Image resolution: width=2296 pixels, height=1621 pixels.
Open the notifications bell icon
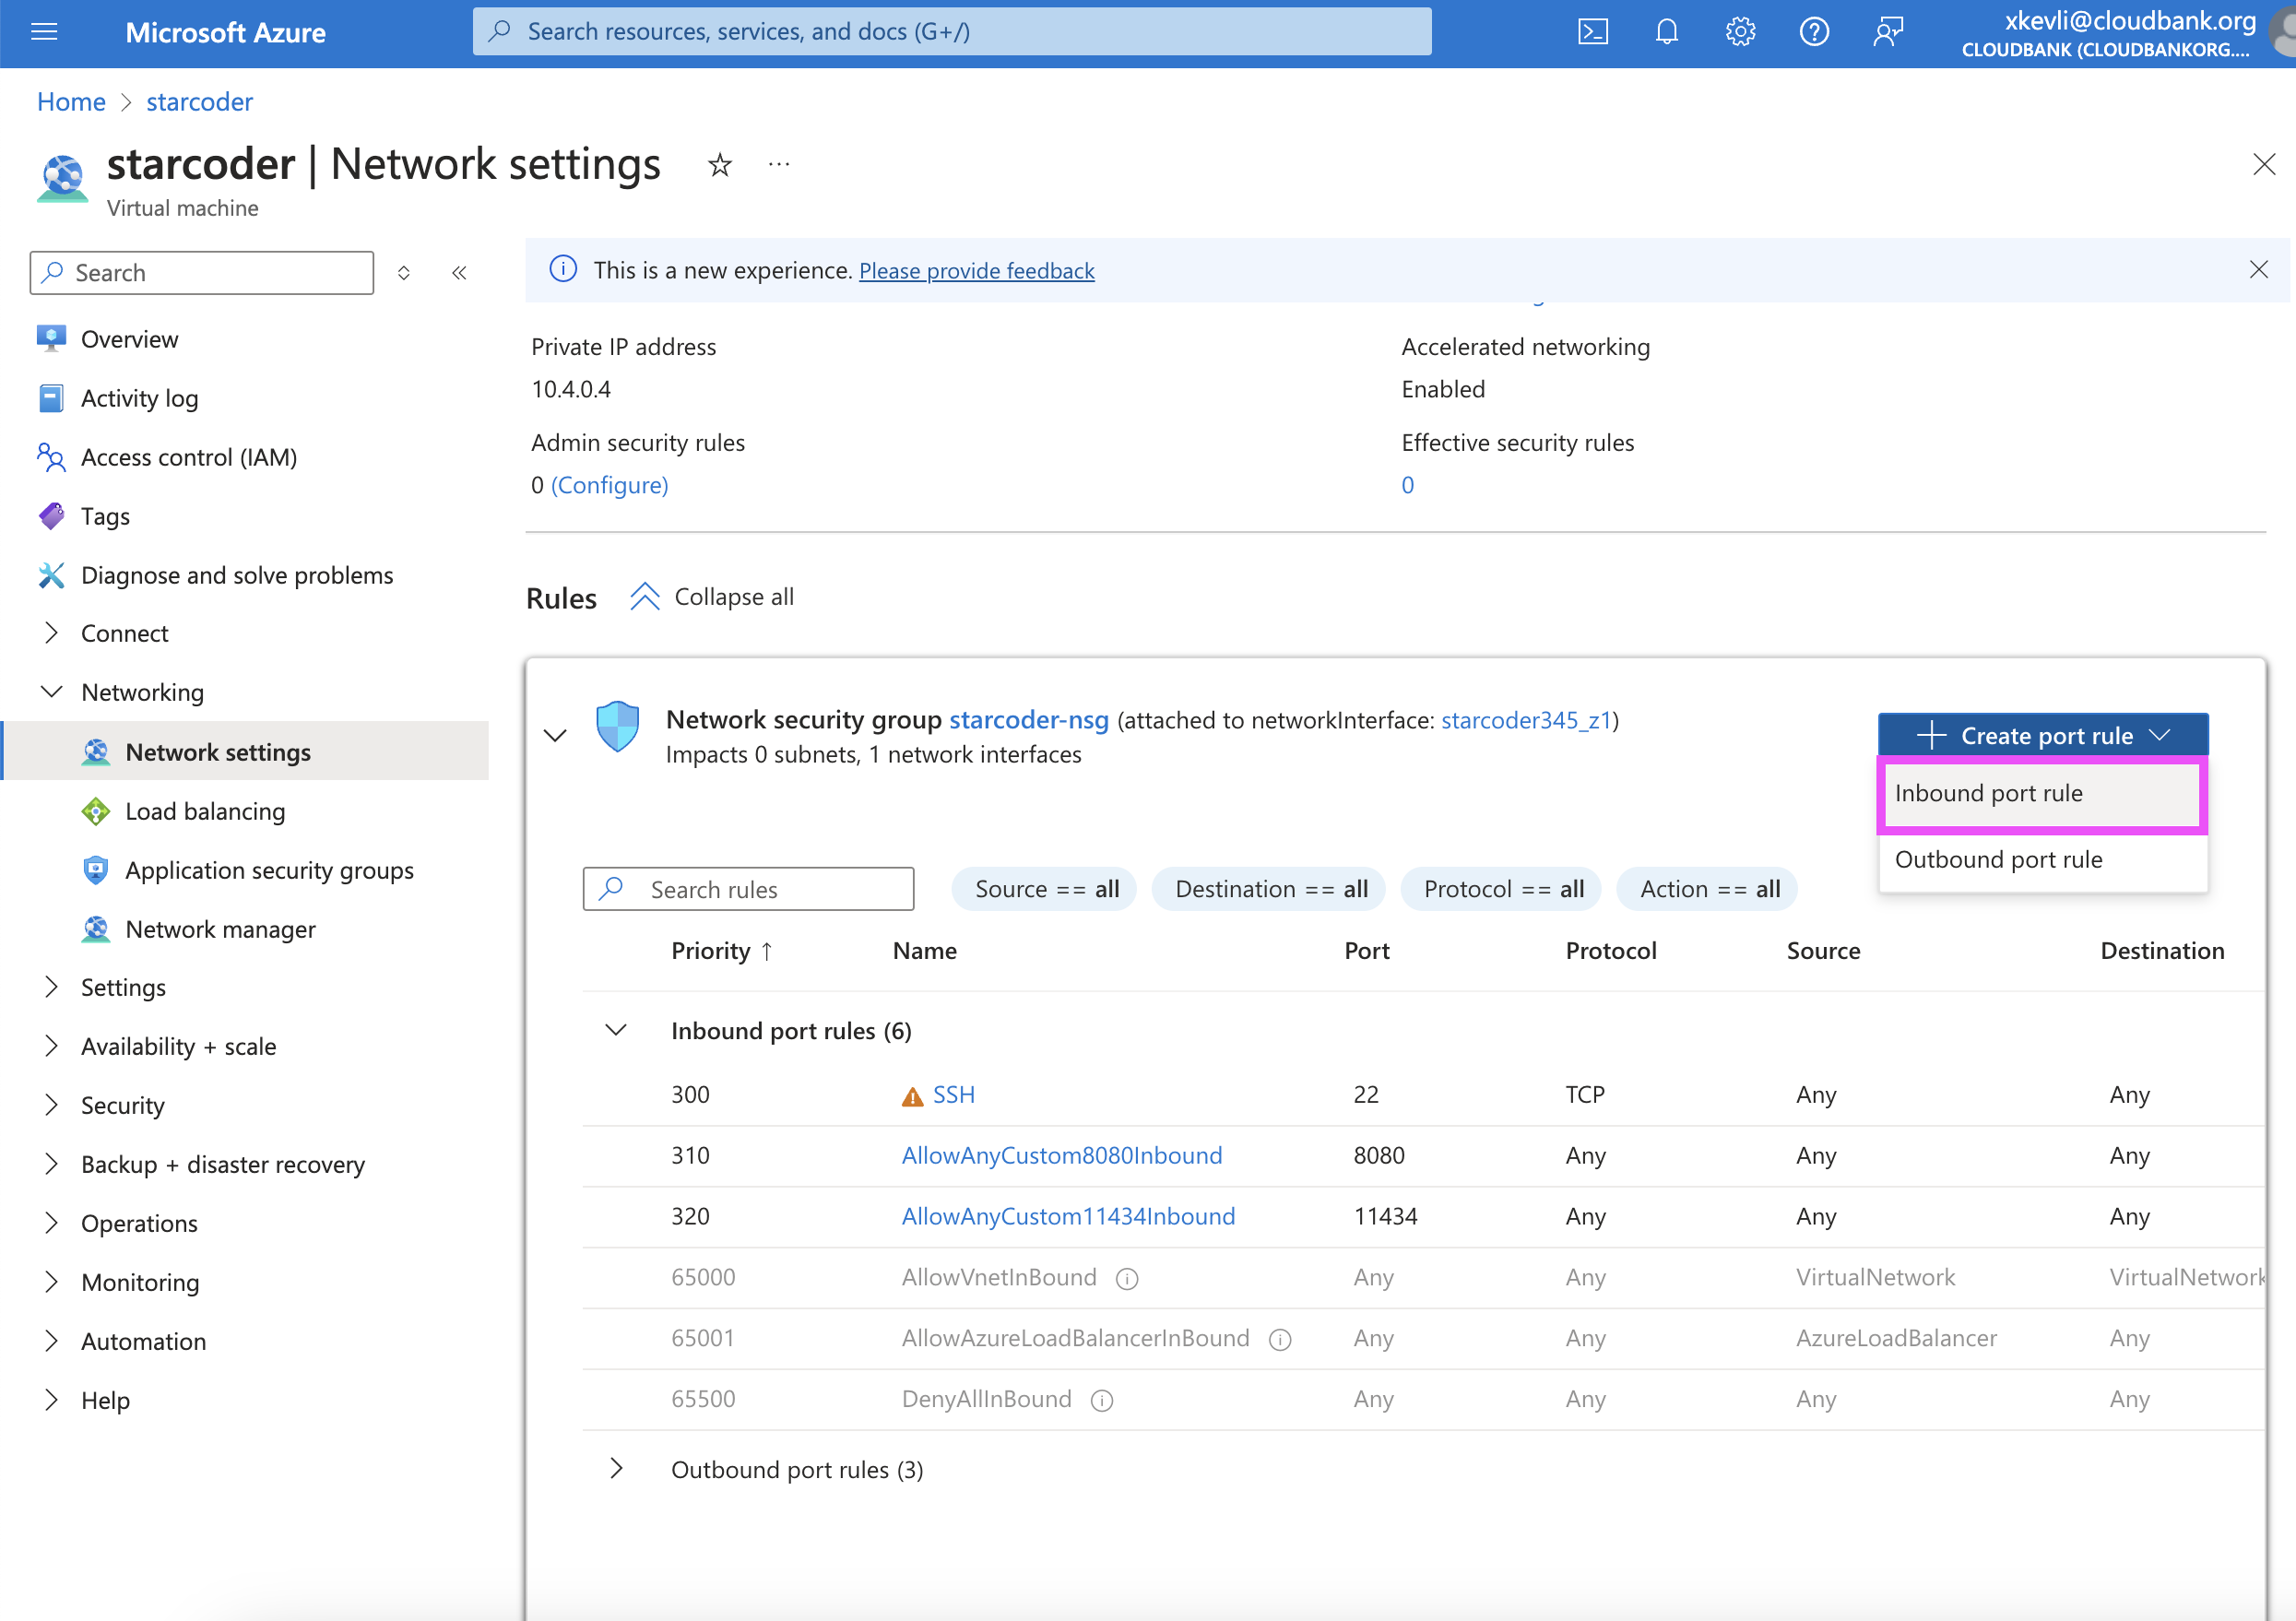(x=1666, y=32)
